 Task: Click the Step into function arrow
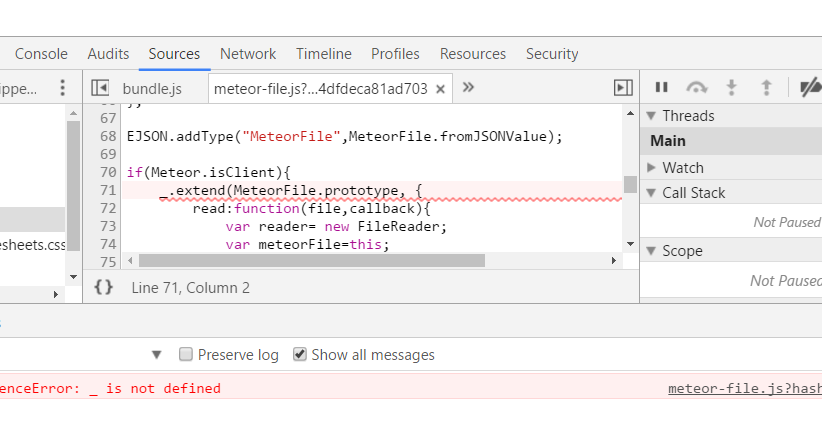click(x=731, y=87)
